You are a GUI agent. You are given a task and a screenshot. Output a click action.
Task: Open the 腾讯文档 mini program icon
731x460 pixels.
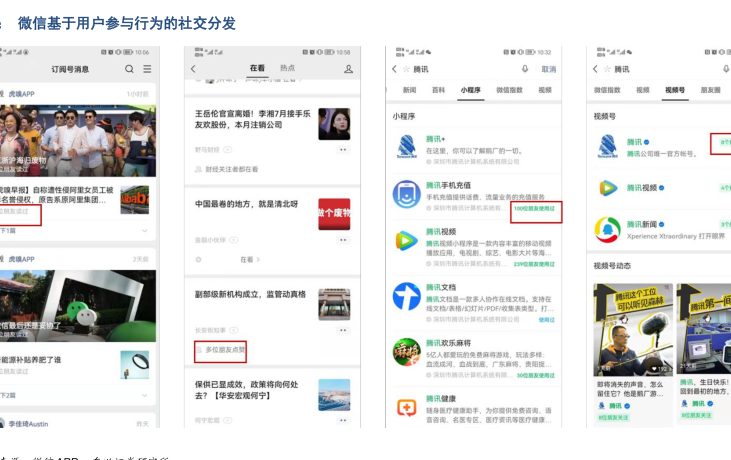pyautogui.click(x=406, y=296)
